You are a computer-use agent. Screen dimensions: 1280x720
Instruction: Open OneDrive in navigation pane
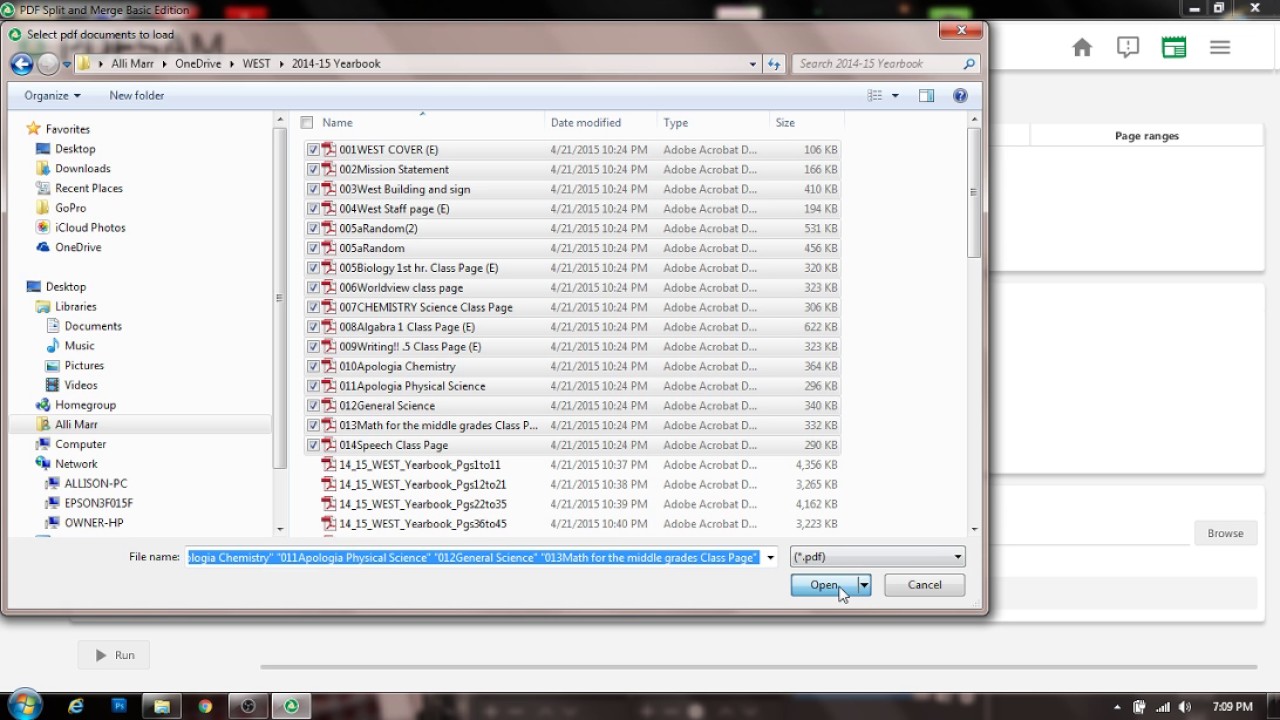(x=78, y=247)
